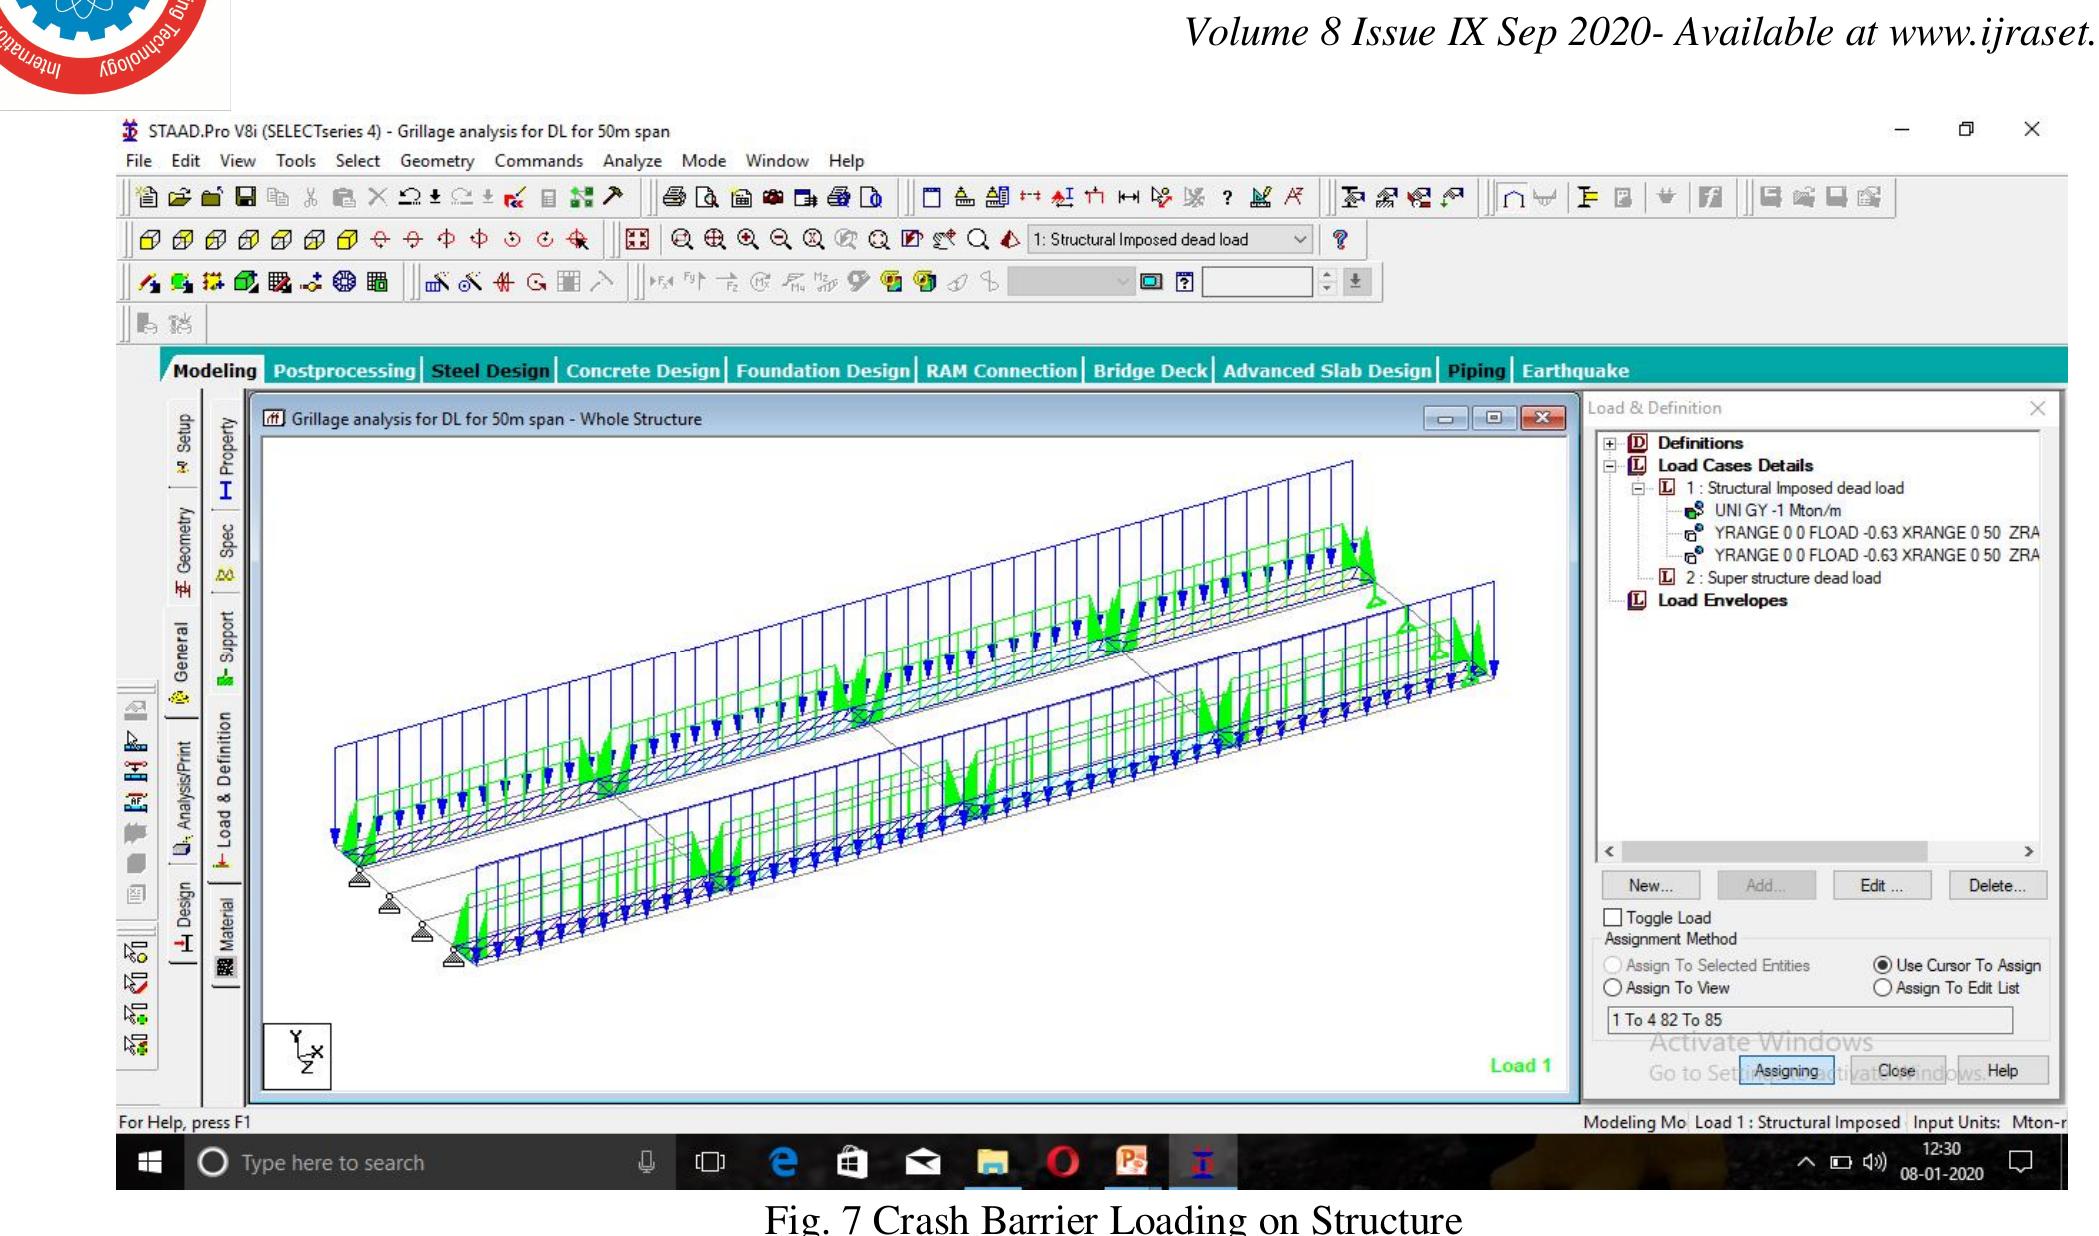
Task: Choose Assign To Edit List option
Action: coord(1880,988)
